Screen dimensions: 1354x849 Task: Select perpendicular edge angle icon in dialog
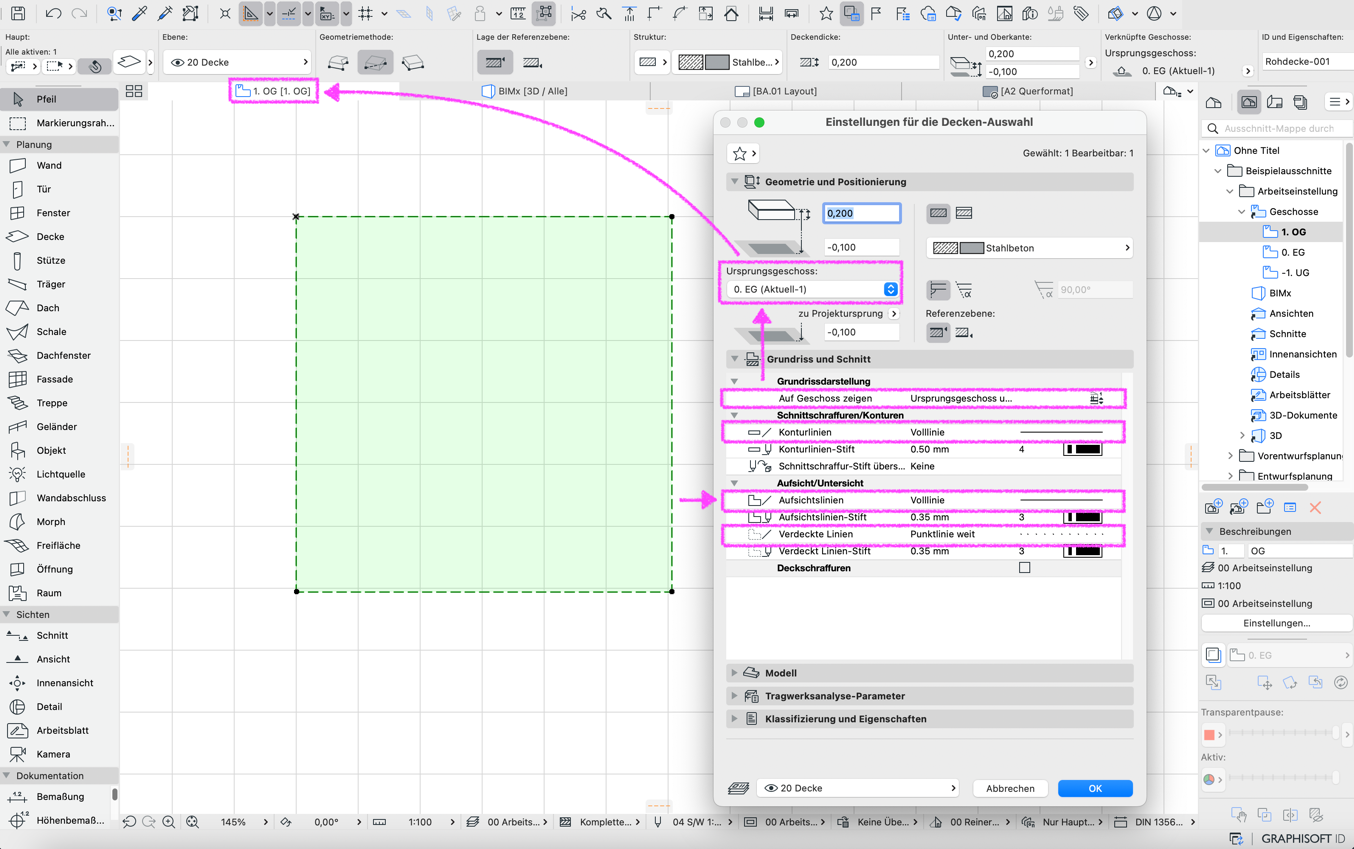tap(938, 290)
